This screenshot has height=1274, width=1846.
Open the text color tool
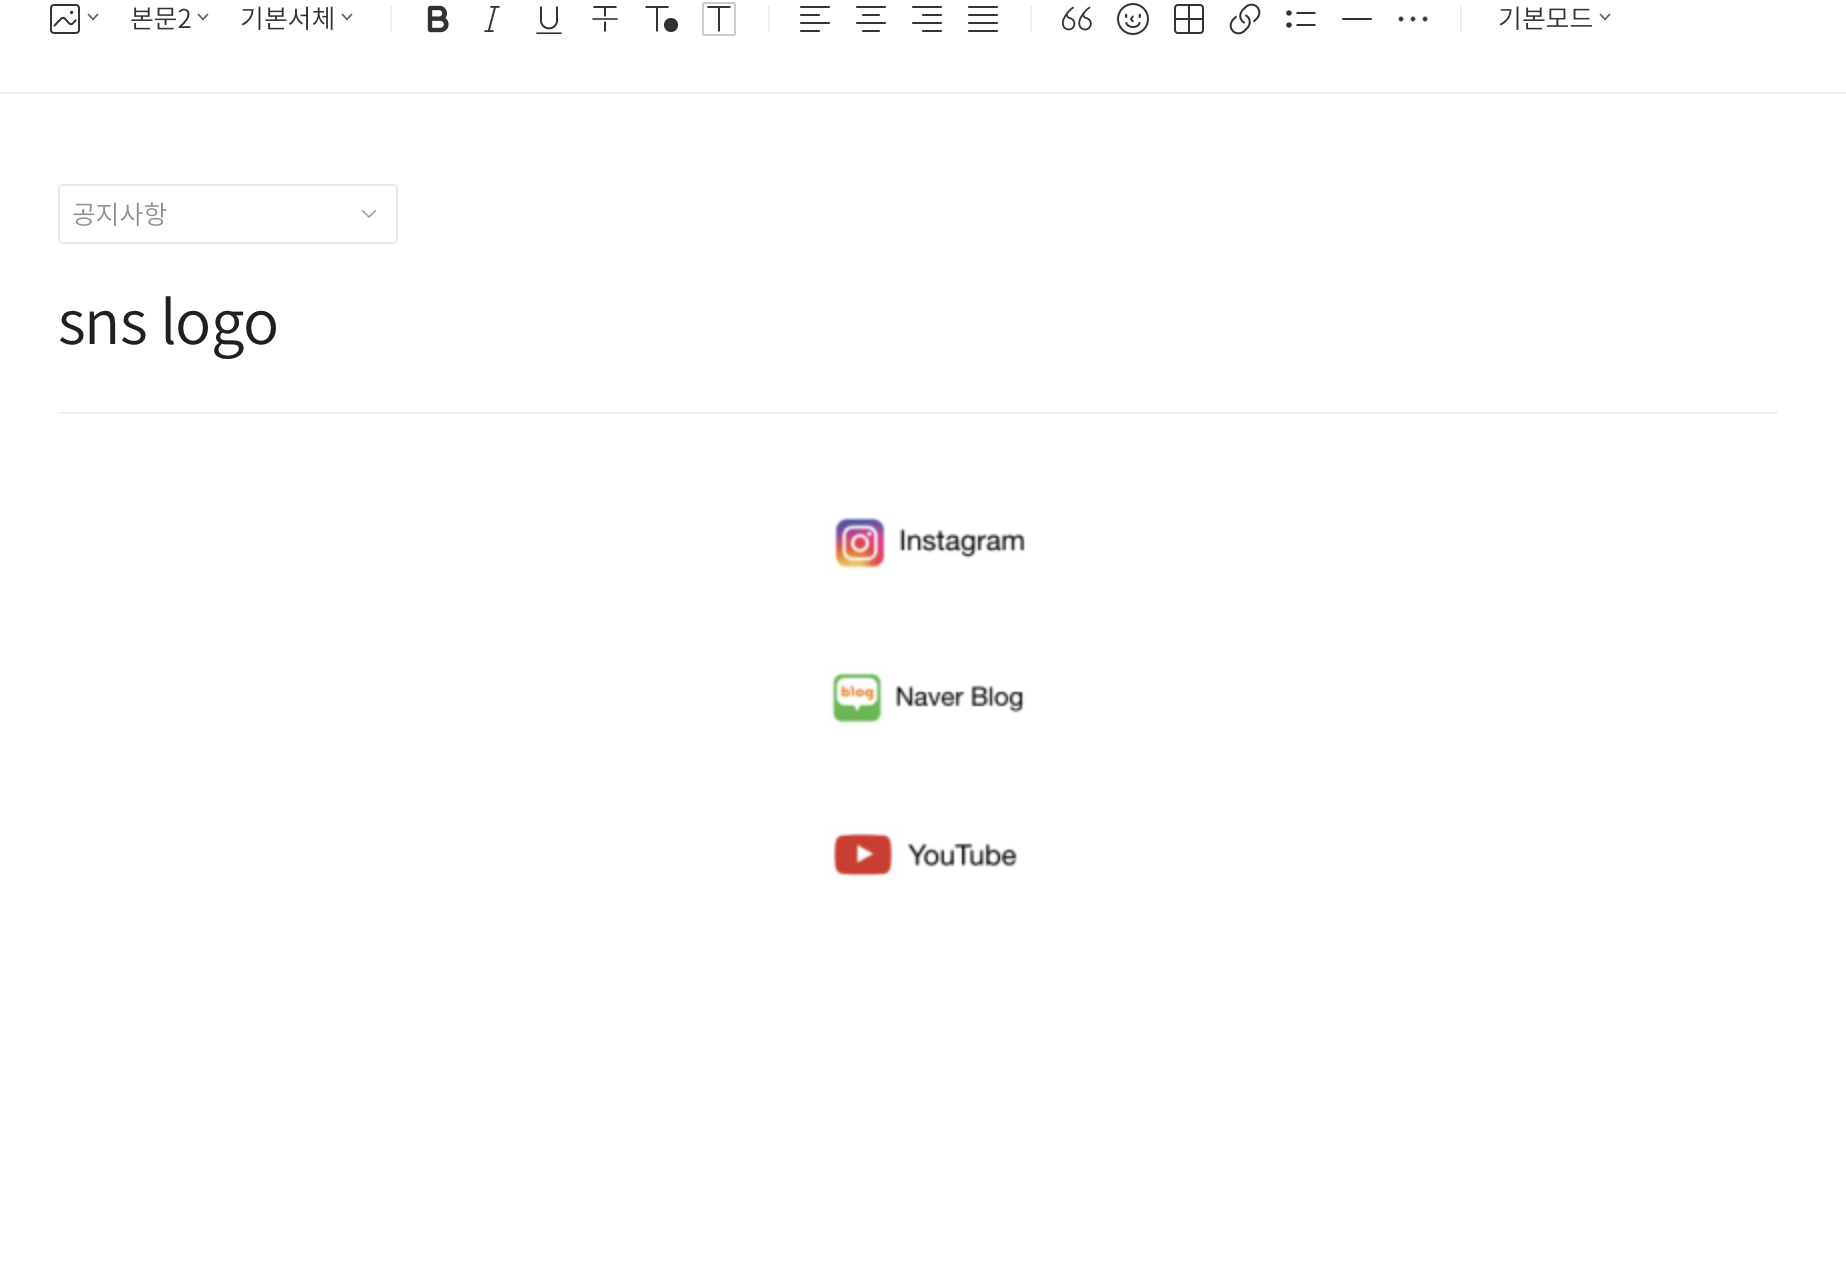661,19
